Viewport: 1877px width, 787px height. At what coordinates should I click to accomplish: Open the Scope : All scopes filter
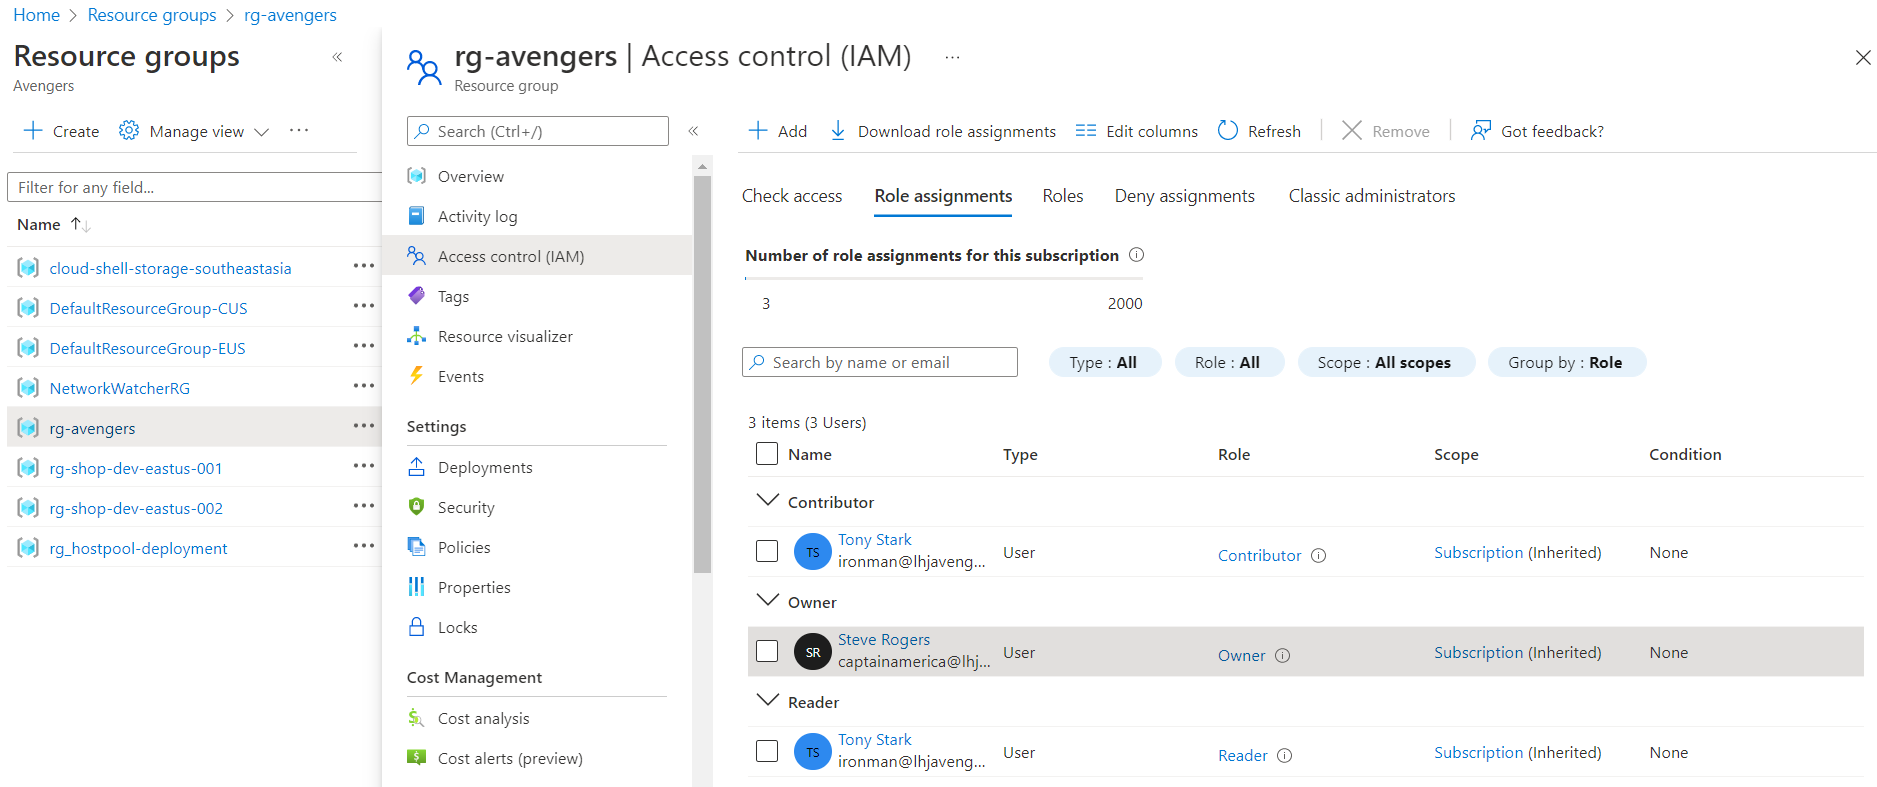tap(1385, 362)
